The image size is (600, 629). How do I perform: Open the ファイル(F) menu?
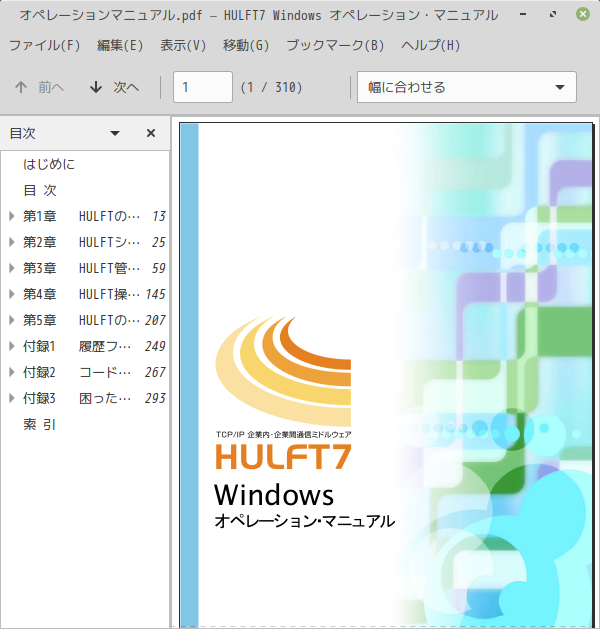click(45, 45)
